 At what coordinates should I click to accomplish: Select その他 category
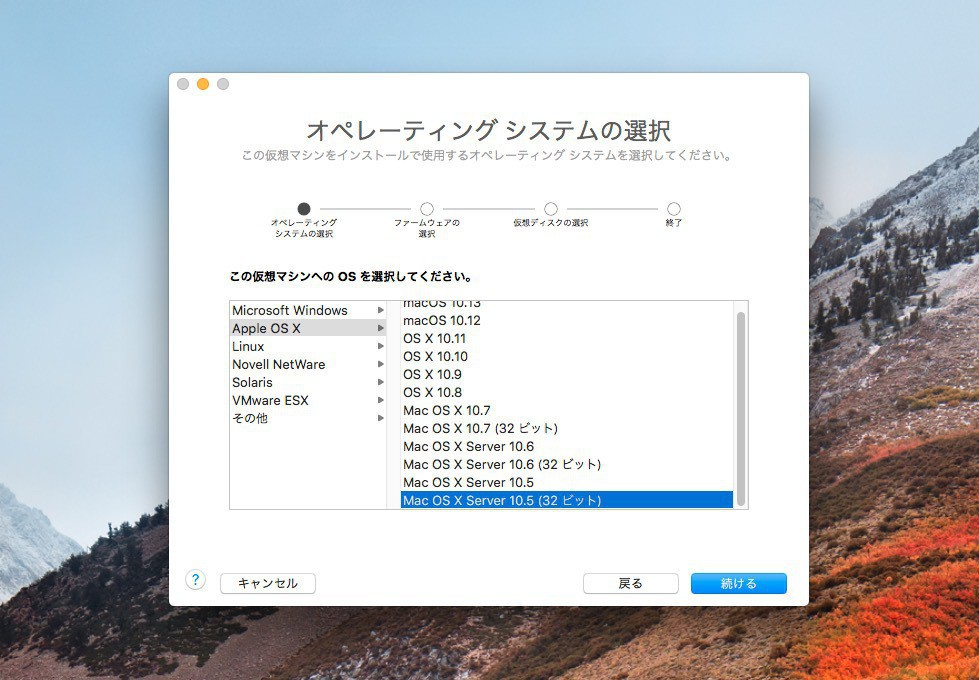pyautogui.click(x=308, y=418)
